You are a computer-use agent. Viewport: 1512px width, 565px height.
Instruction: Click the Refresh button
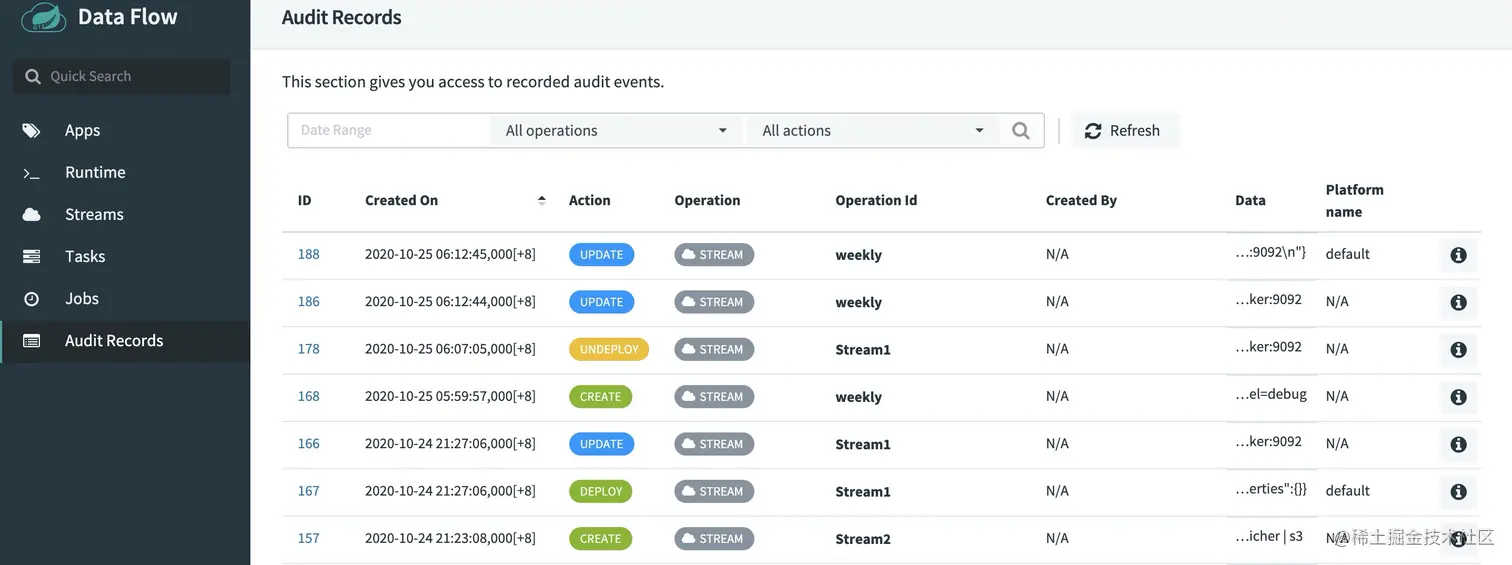coord(1125,130)
